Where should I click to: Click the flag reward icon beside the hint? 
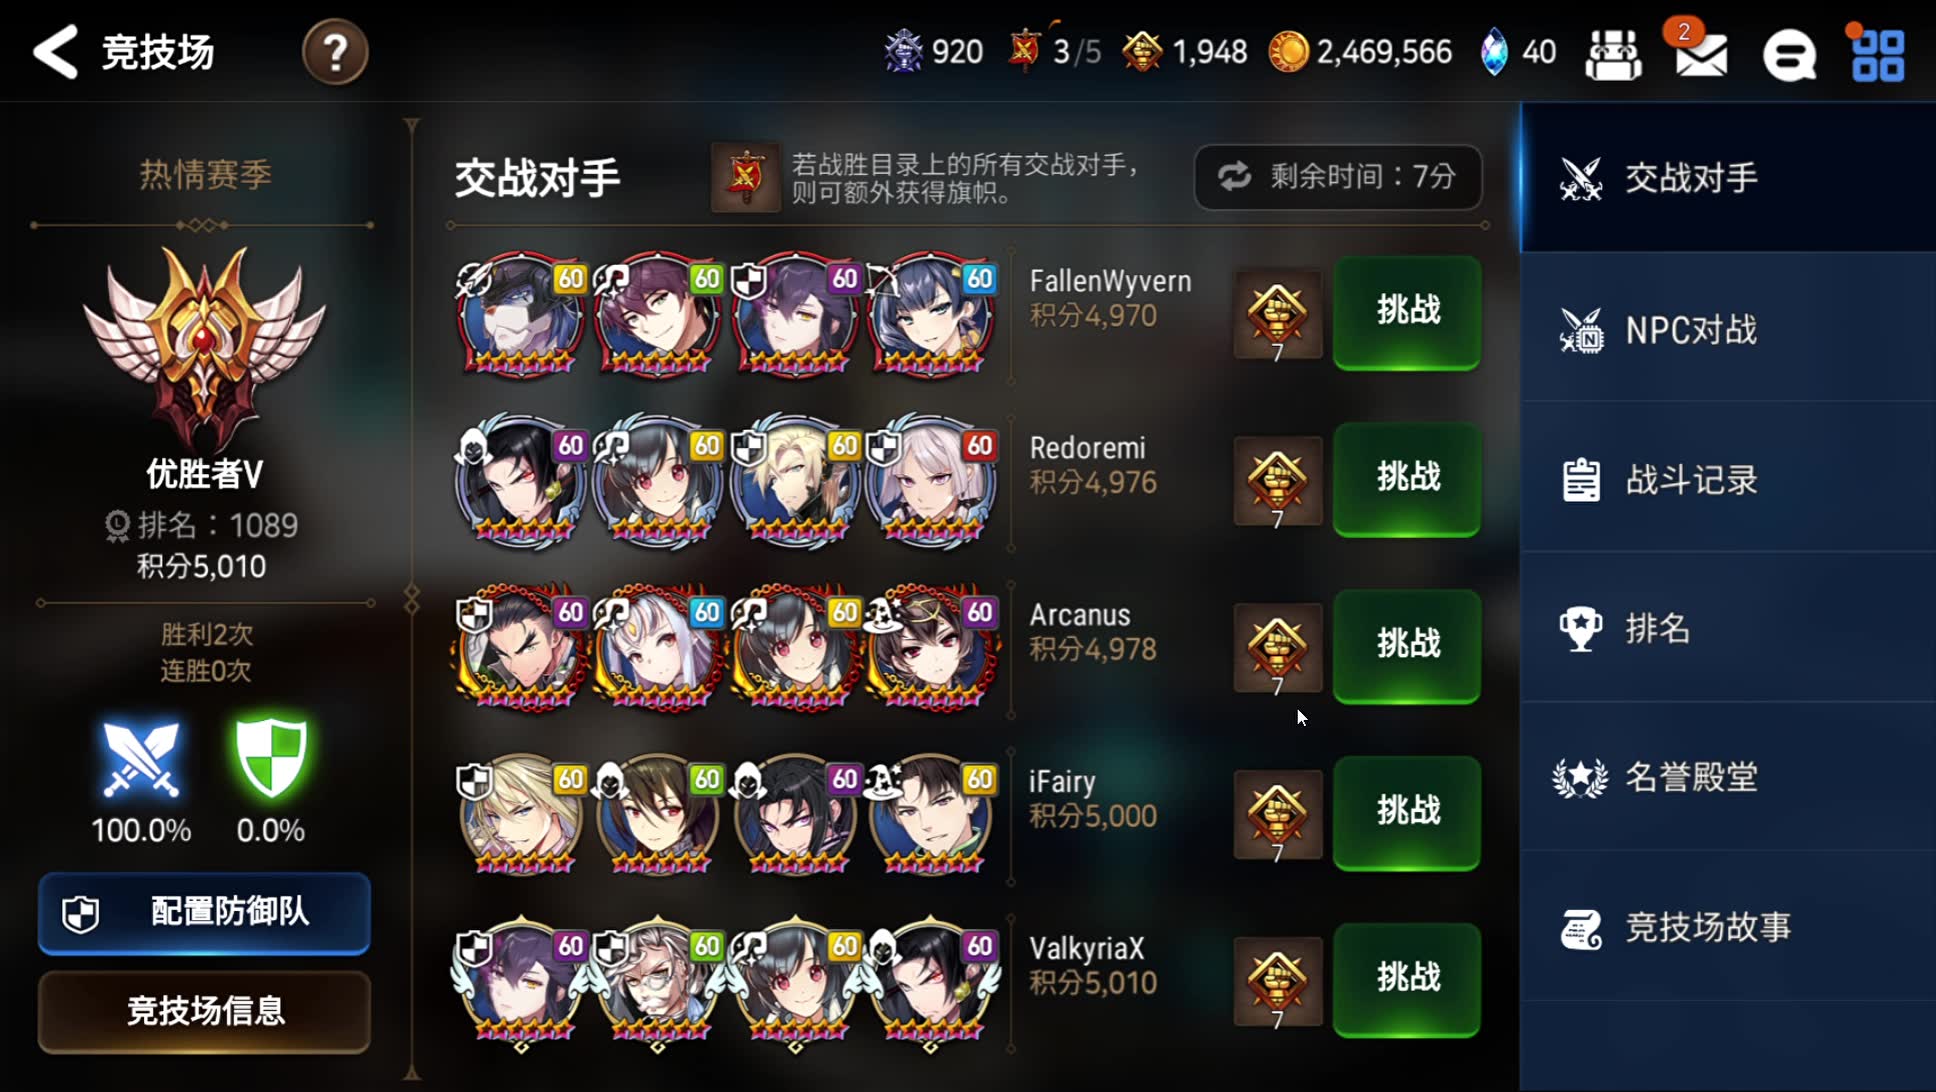point(745,177)
